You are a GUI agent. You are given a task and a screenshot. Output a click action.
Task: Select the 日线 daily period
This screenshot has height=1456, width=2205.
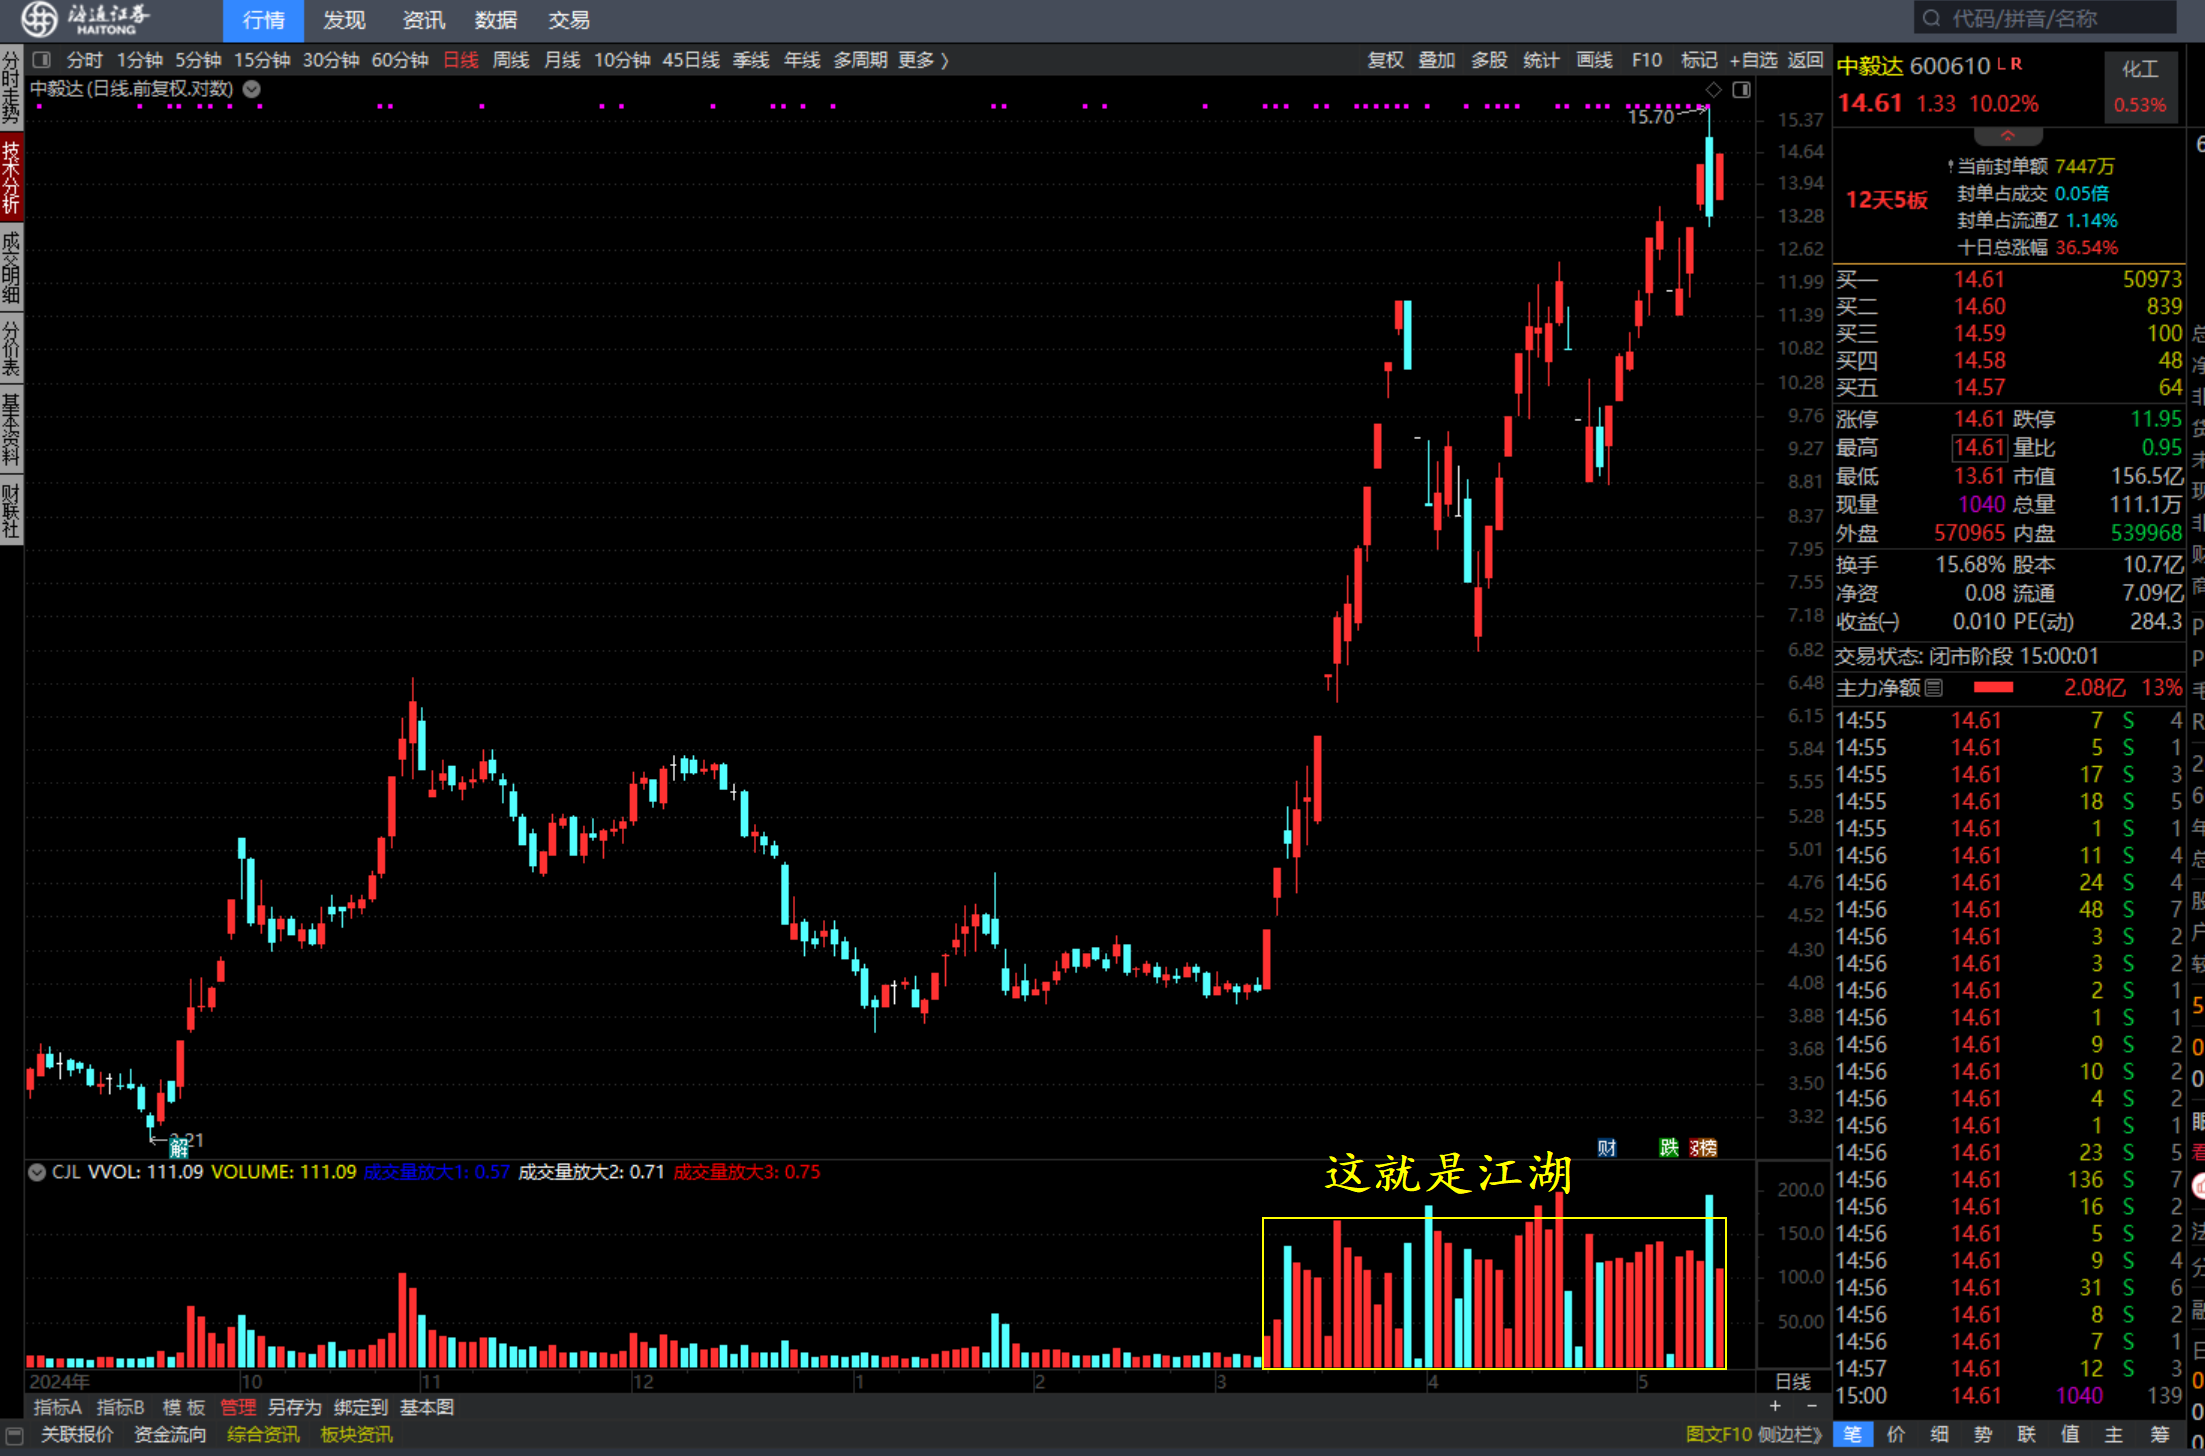tap(461, 60)
